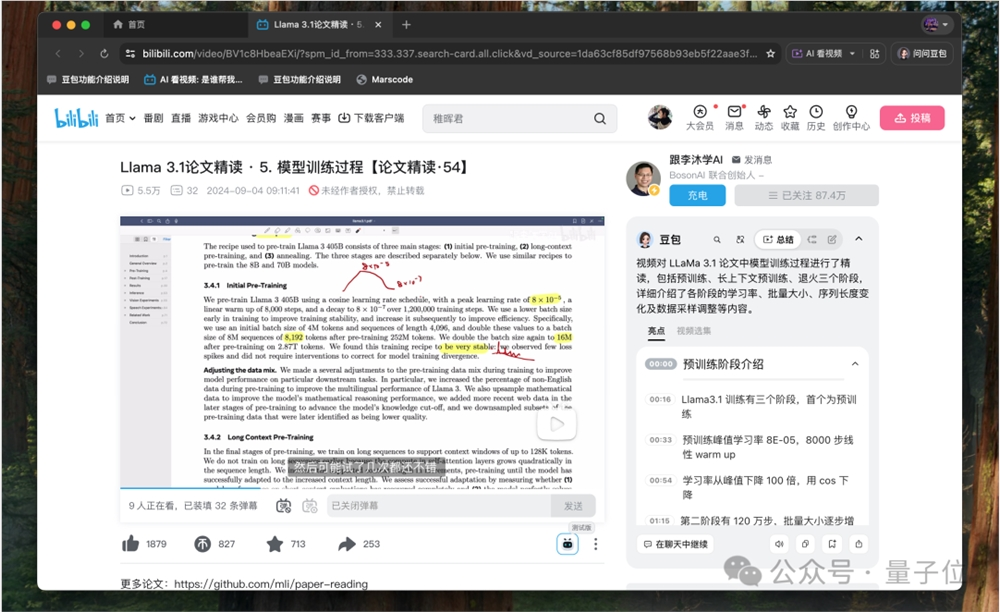
Task: Collapse the Doubao summary panel with the chevron
Action: tap(858, 239)
